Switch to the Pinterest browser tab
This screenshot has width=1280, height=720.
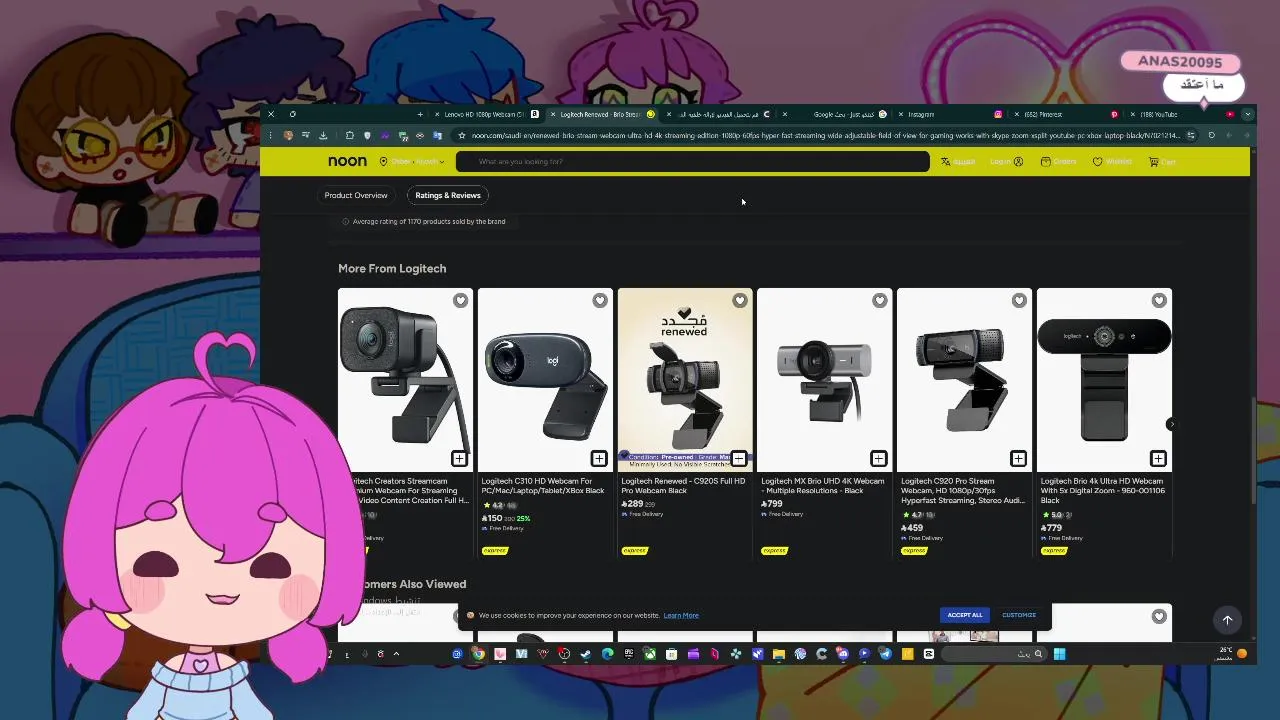click(1065, 114)
